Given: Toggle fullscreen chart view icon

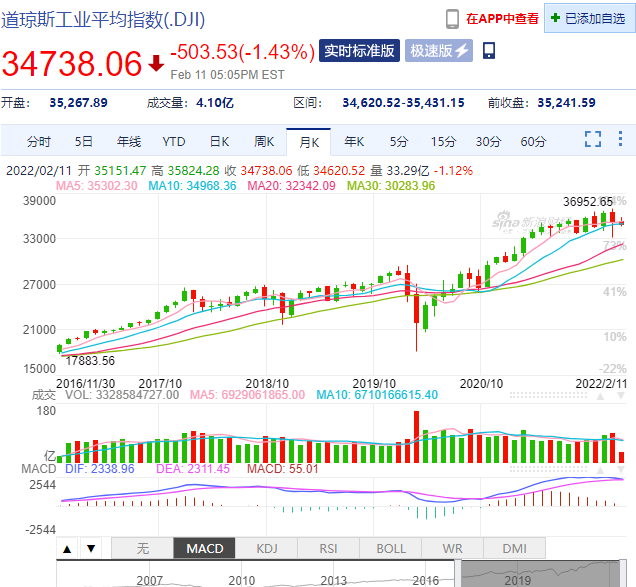Looking at the screenshot, I should (x=593, y=139).
